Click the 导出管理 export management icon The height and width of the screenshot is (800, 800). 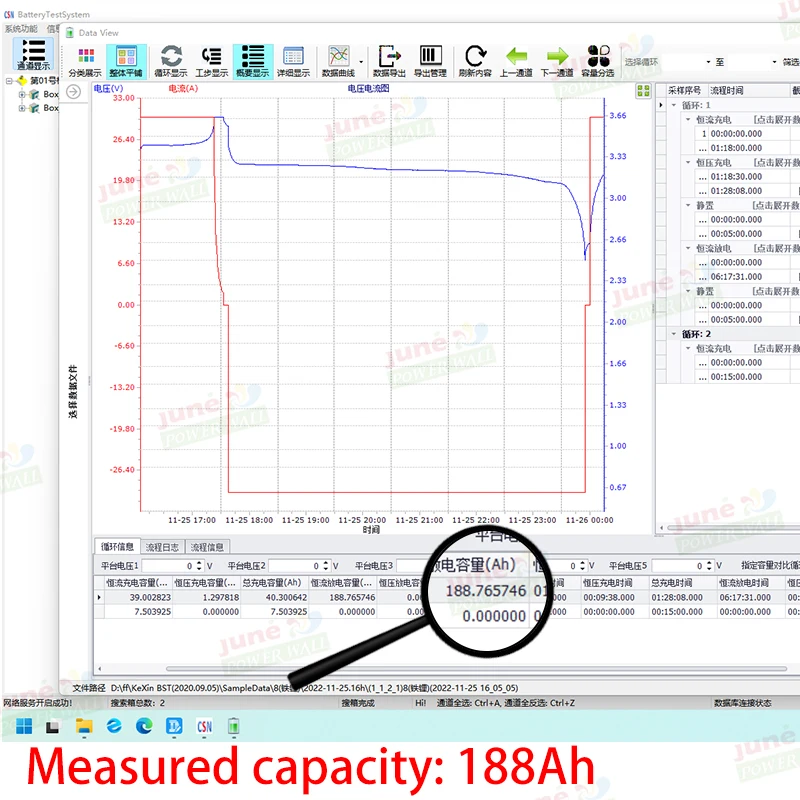[x=430, y=60]
